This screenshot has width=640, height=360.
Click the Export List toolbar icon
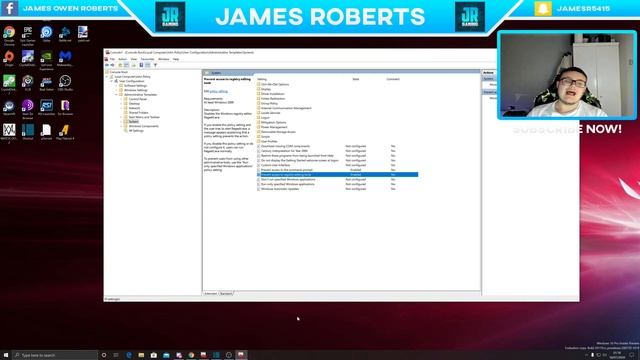tap(134, 65)
